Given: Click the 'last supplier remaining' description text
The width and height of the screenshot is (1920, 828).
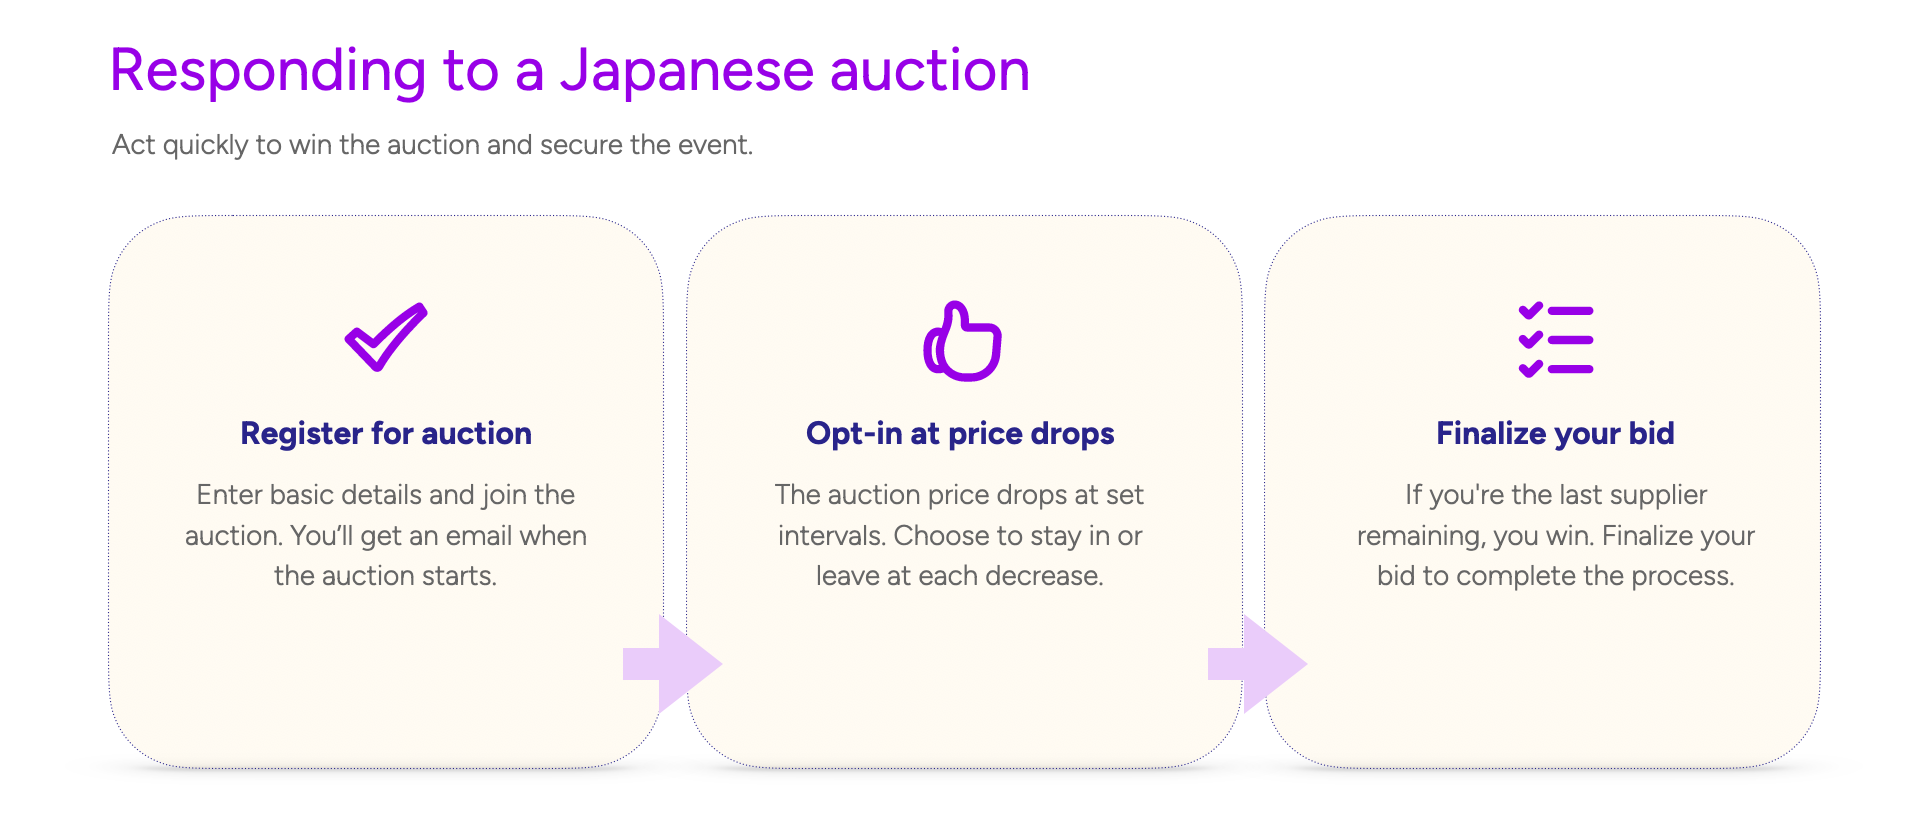Looking at the screenshot, I should tap(1555, 535).
